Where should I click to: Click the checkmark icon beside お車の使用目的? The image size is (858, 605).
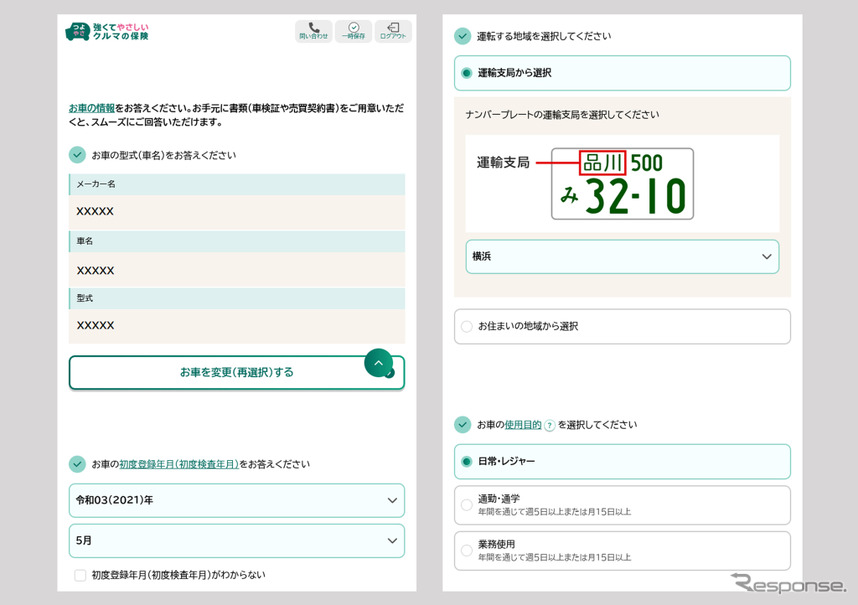(462, 424)
